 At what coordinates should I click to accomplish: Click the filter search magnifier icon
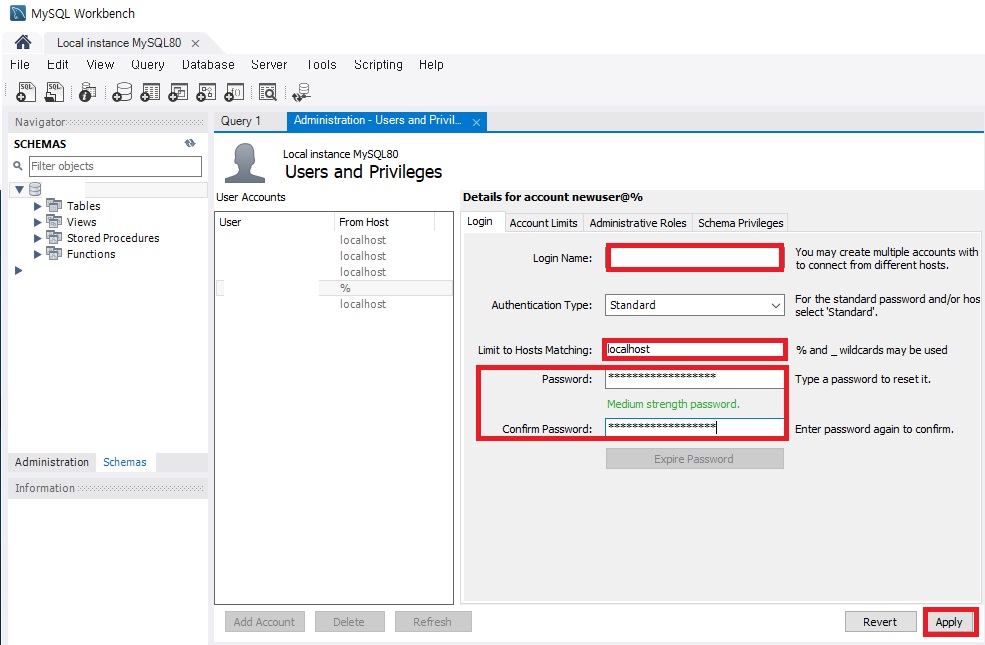click(18, 166)
